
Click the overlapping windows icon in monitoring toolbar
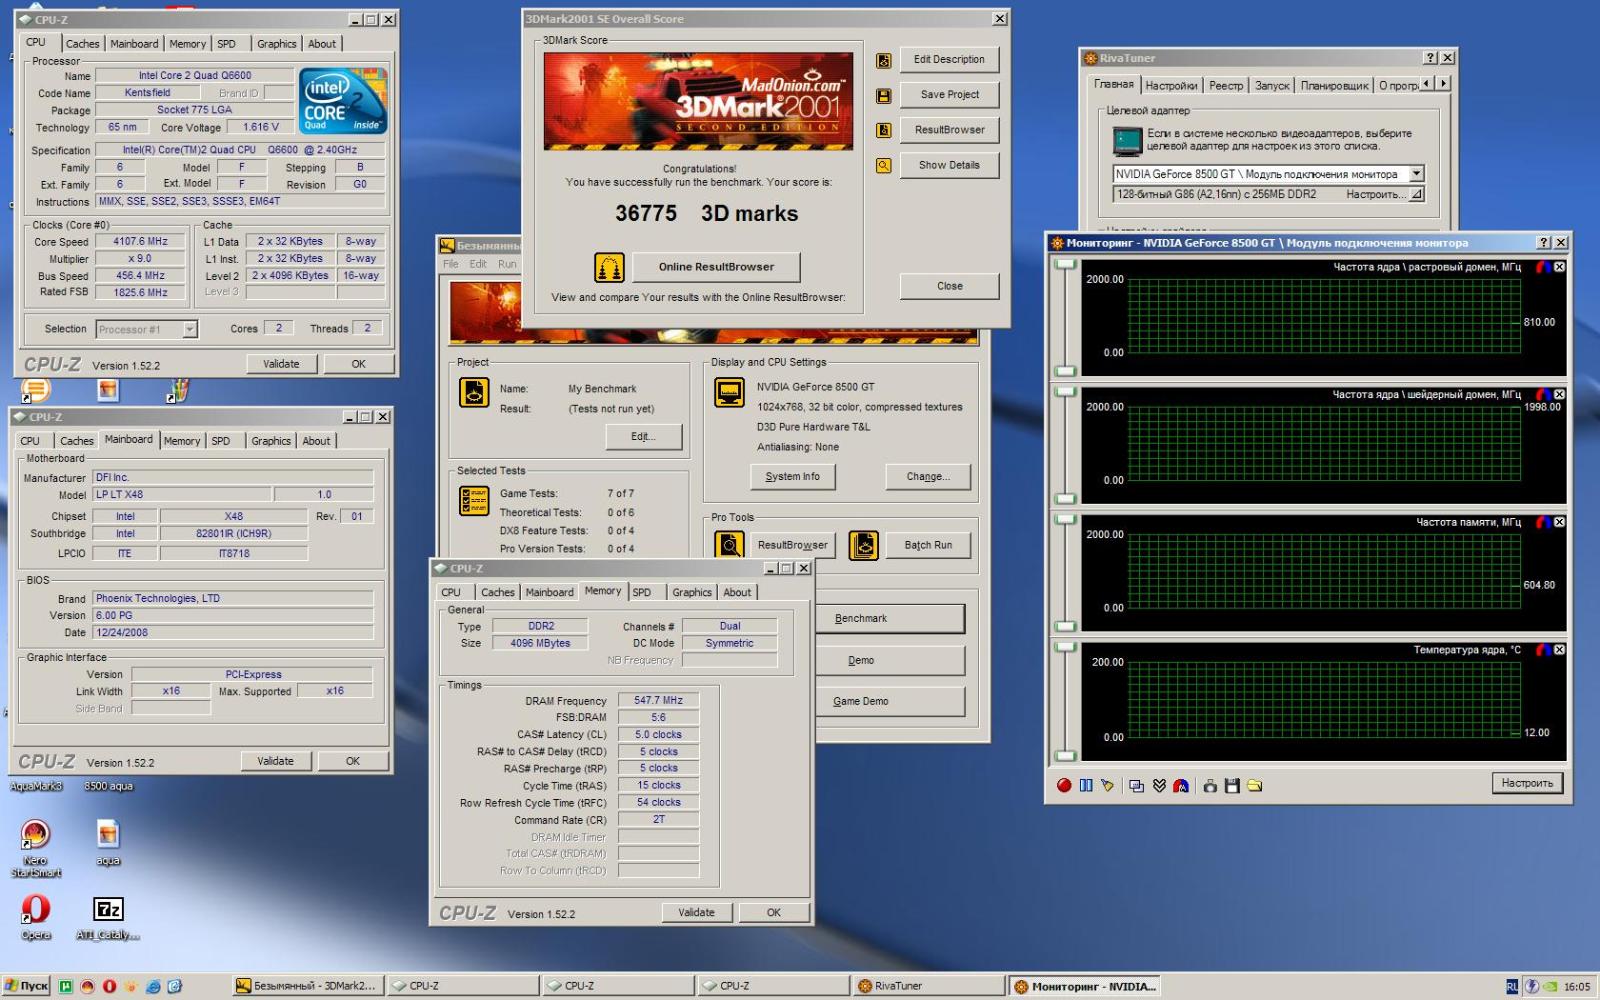pos(1136,786)
